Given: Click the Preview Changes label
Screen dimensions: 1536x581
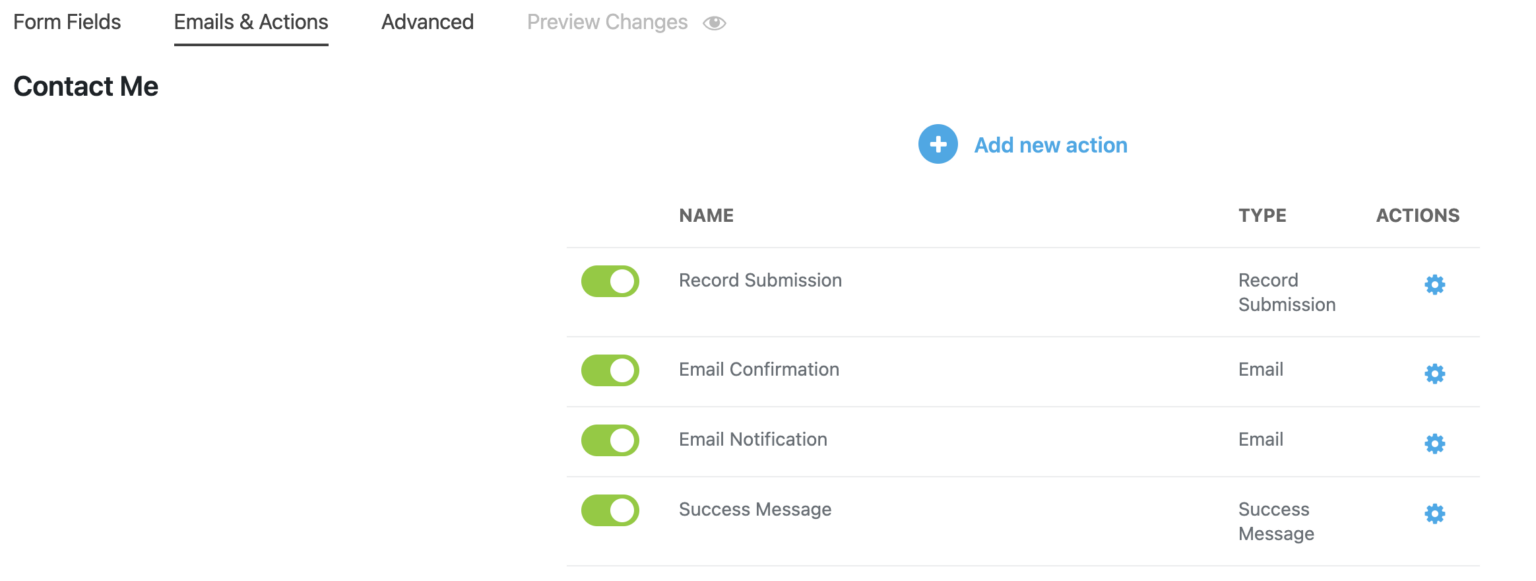Looking at the screenshot, I should [x=607, y=21].
